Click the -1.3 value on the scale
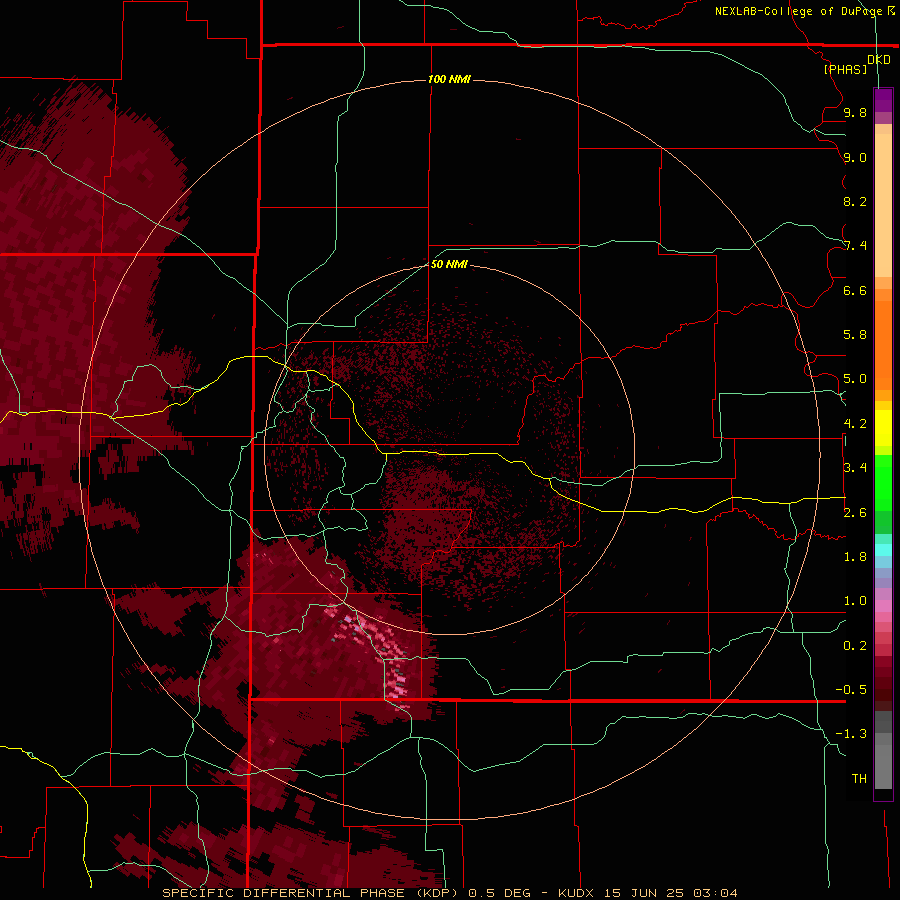The height and width of the screenshot is (900, 900). tap(851, 734)
